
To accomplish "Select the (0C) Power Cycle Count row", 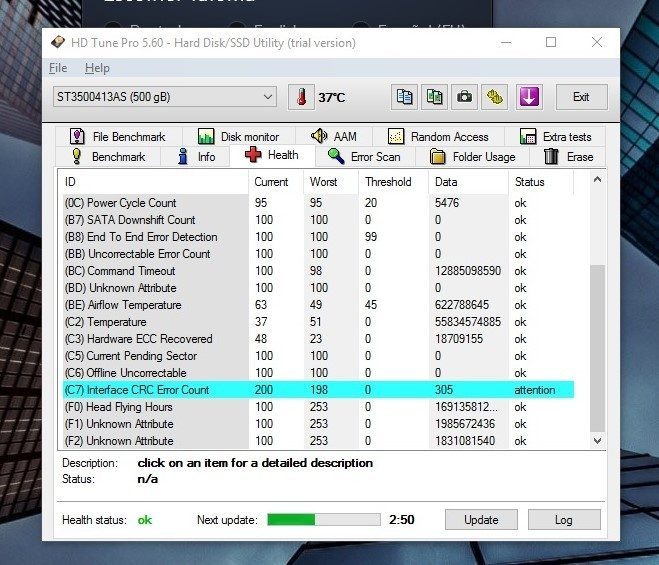I will pyautogui.click(x=318, y=203).
